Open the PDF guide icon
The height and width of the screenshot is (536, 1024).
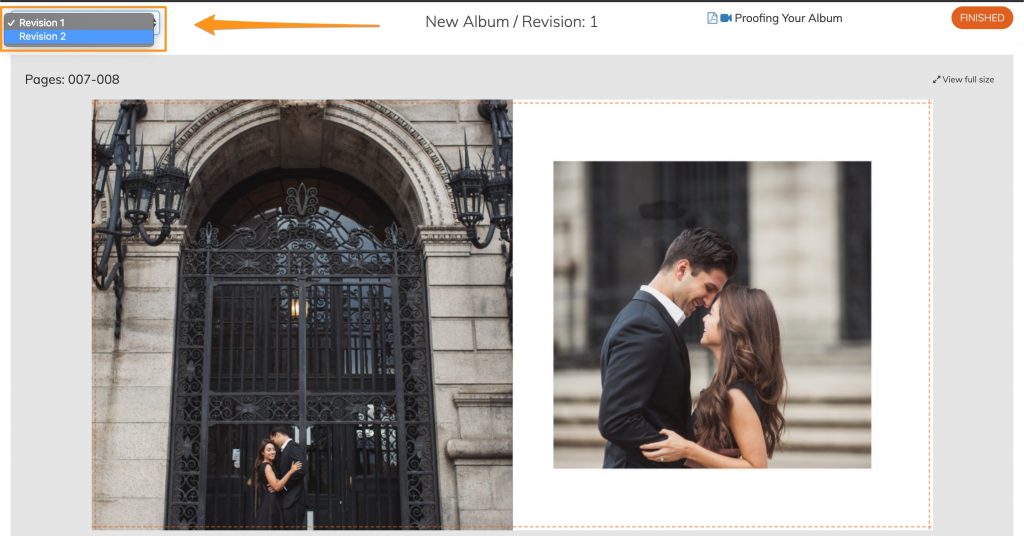coord(712,18)
